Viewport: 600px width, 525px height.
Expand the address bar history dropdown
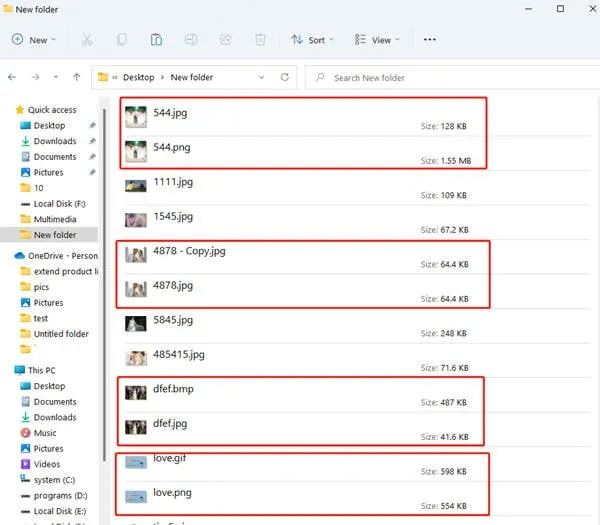coord(261,77)
